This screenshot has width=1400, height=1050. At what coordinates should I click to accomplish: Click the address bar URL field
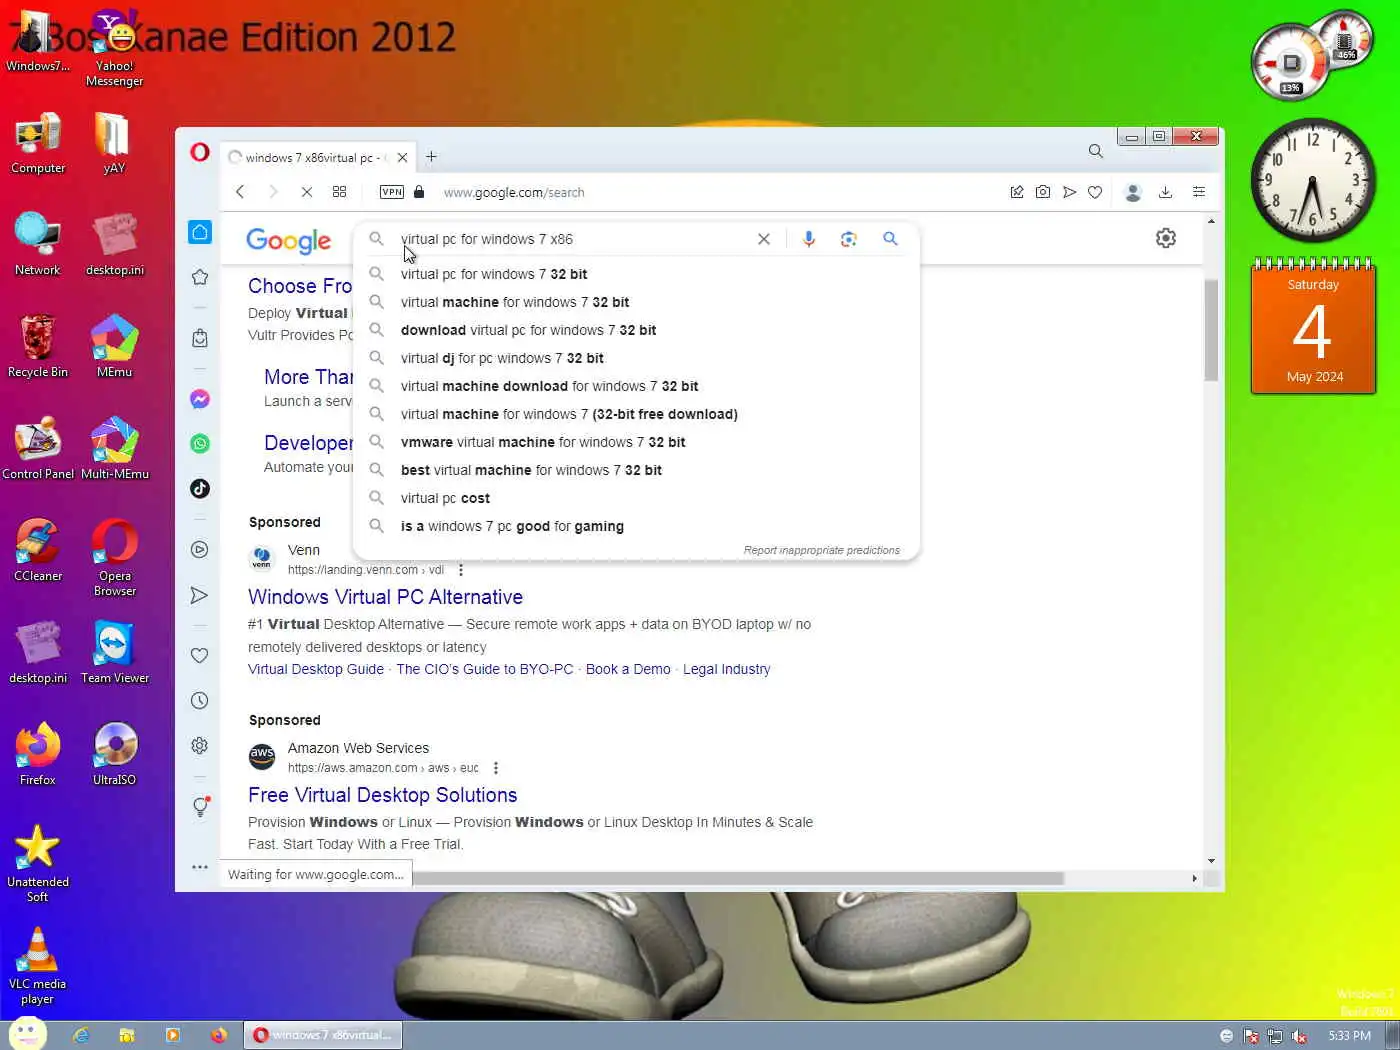[x=720, y=192]
